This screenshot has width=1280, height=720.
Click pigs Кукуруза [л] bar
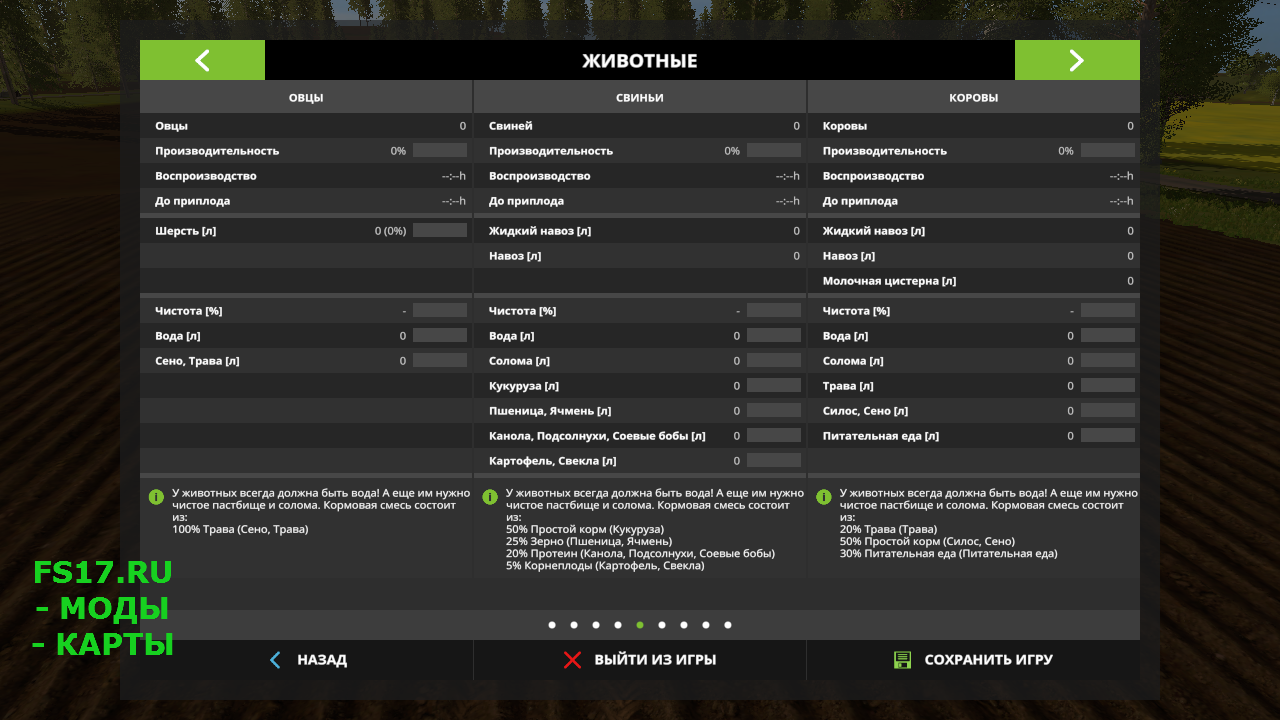[774, 386]
